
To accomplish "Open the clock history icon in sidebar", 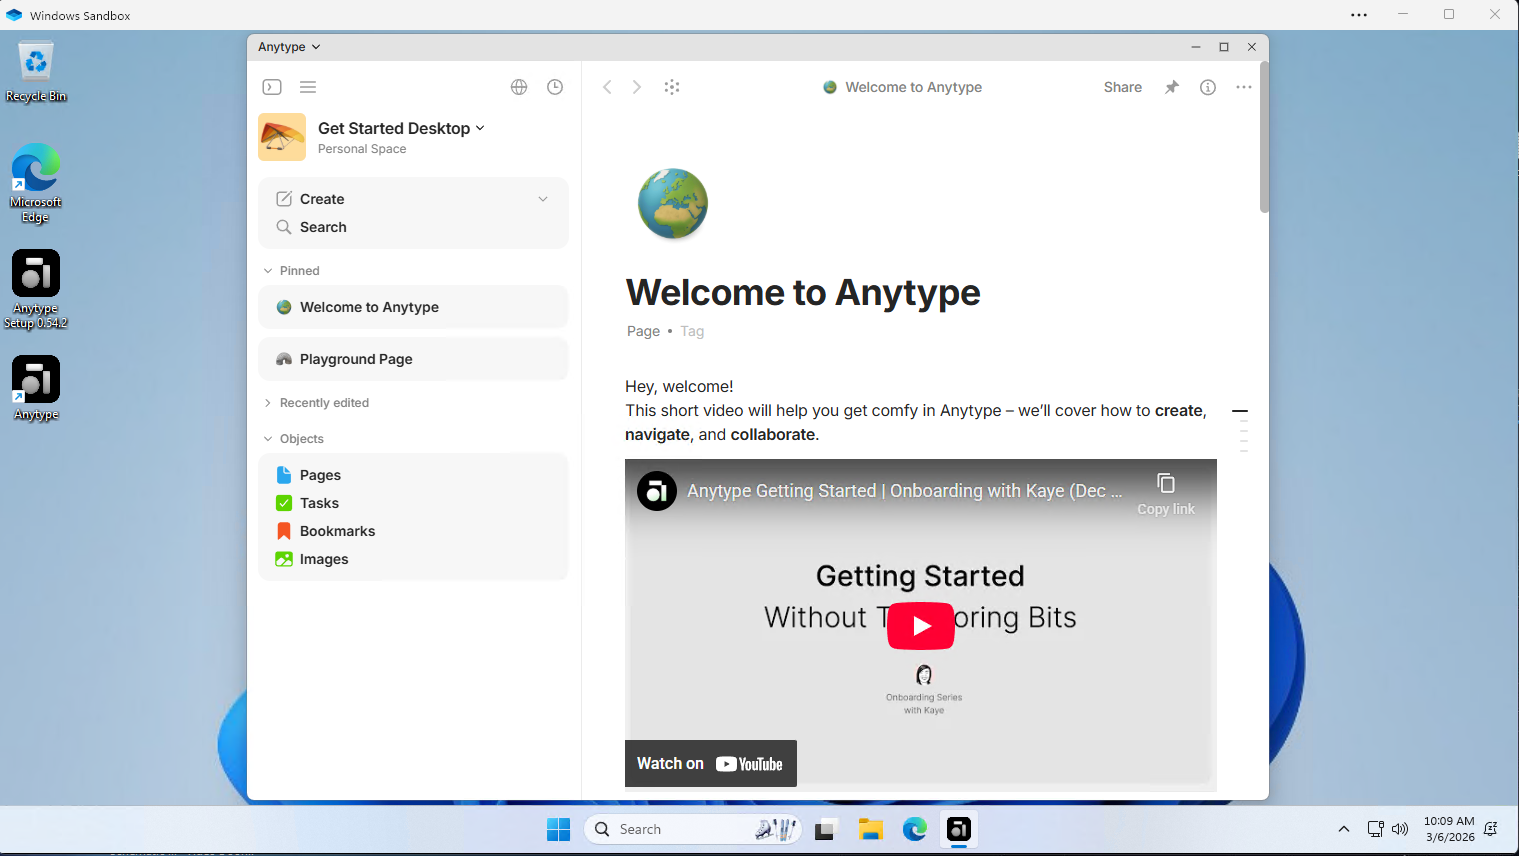I will pos(555,87).
